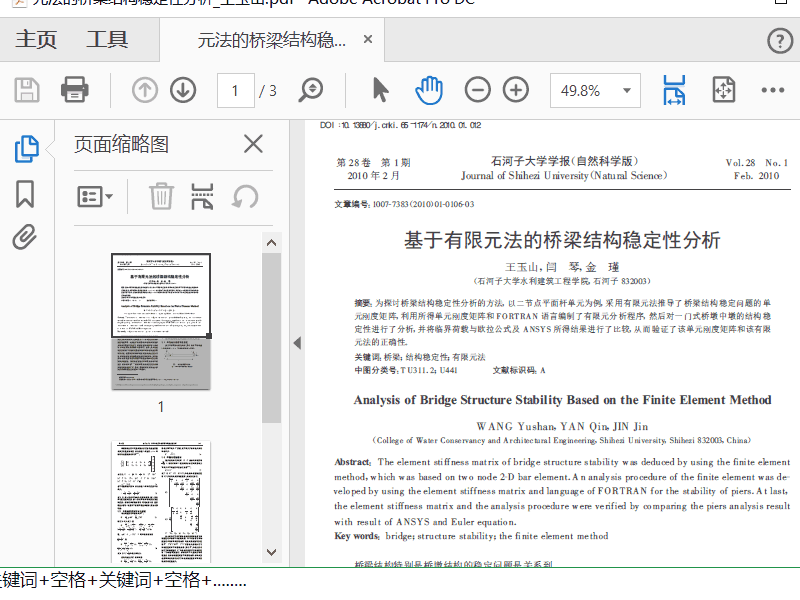This screenshot has height=600, width=800.
Task: Open the help question mark
Action: tap(780, 40)
